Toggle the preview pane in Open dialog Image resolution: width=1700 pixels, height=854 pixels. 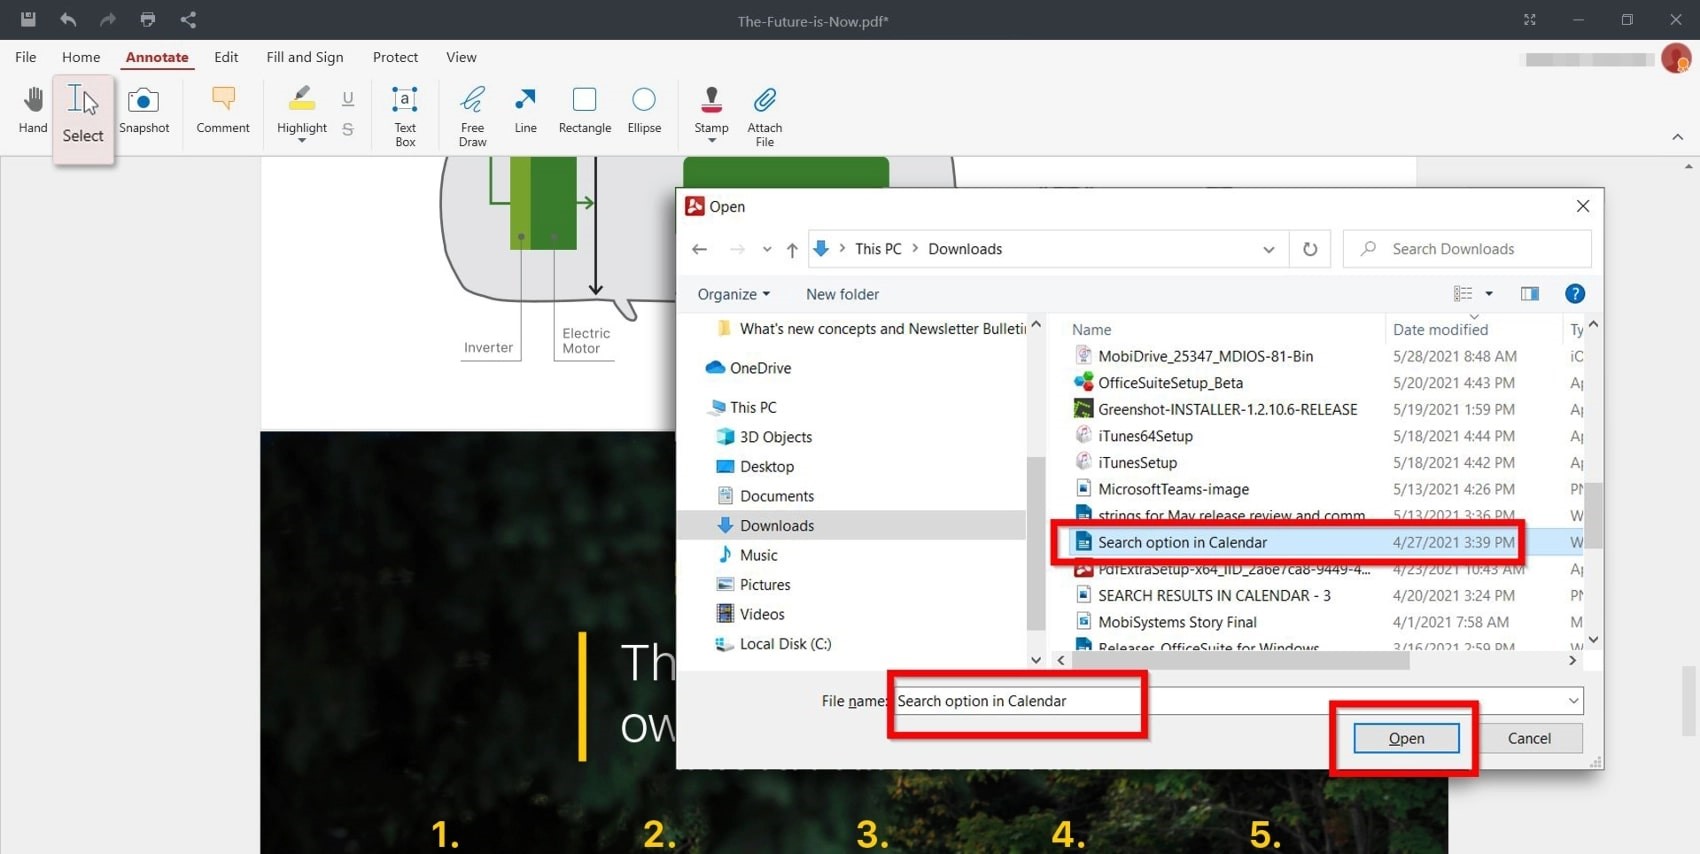point(1529,294)
